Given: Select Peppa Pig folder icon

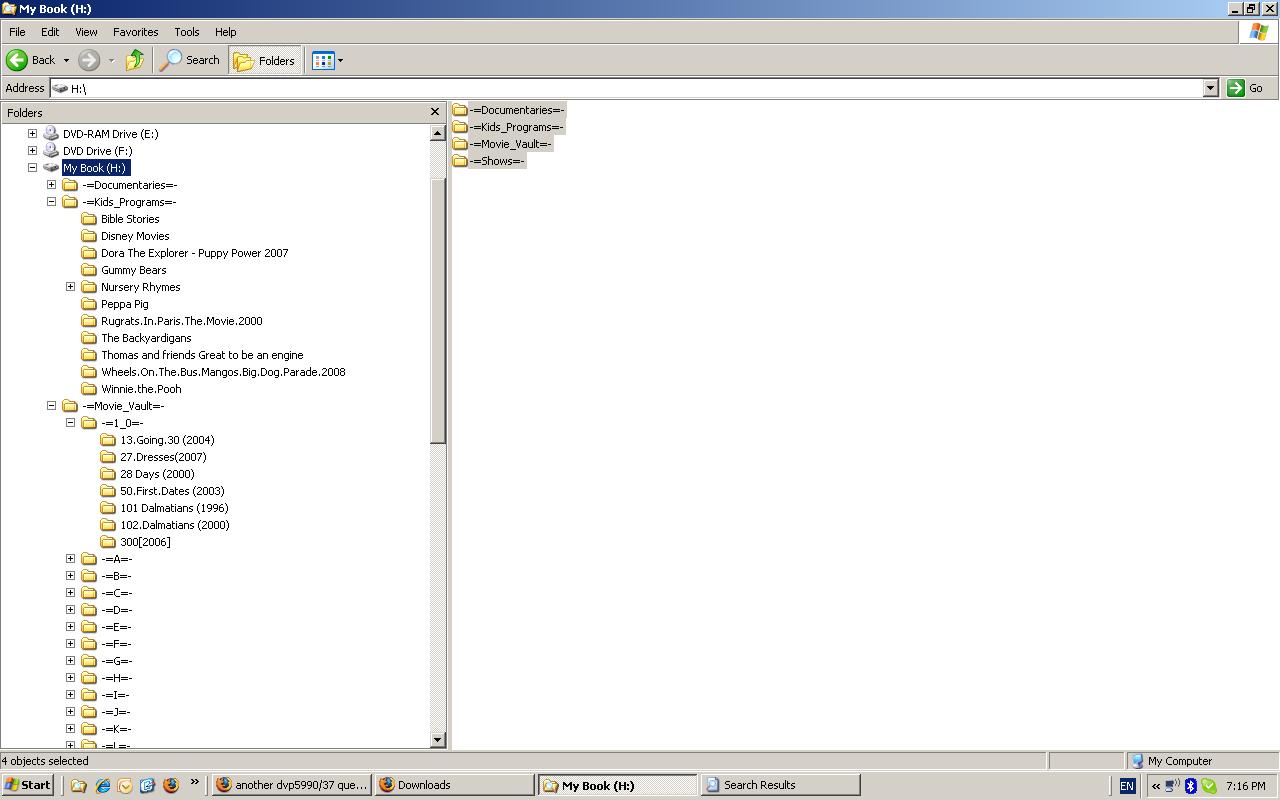Looking at the screenshot, I should [89, 304].
